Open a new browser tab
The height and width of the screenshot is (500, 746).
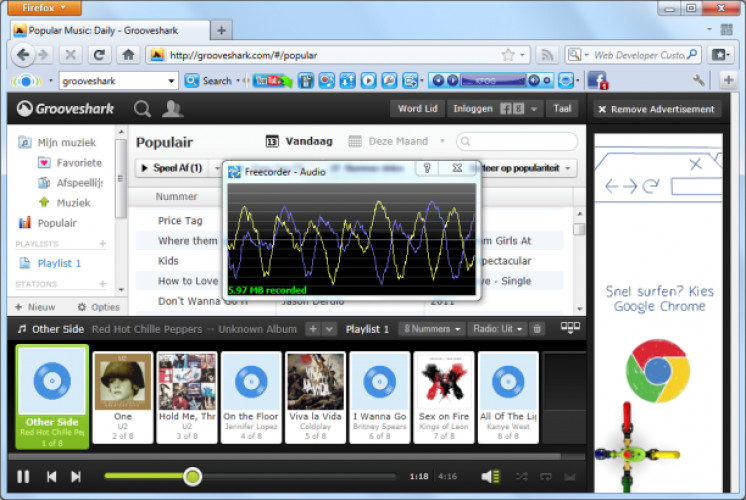(221, 31)
